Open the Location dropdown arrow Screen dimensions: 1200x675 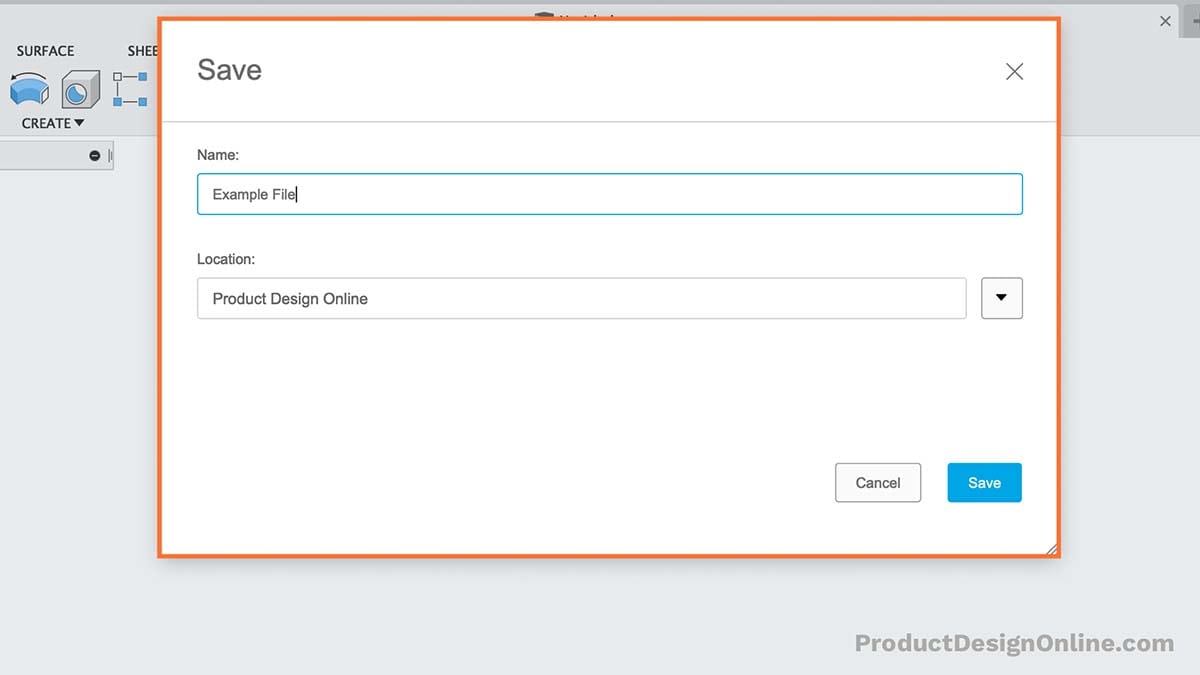click(x=1001, y=298)
